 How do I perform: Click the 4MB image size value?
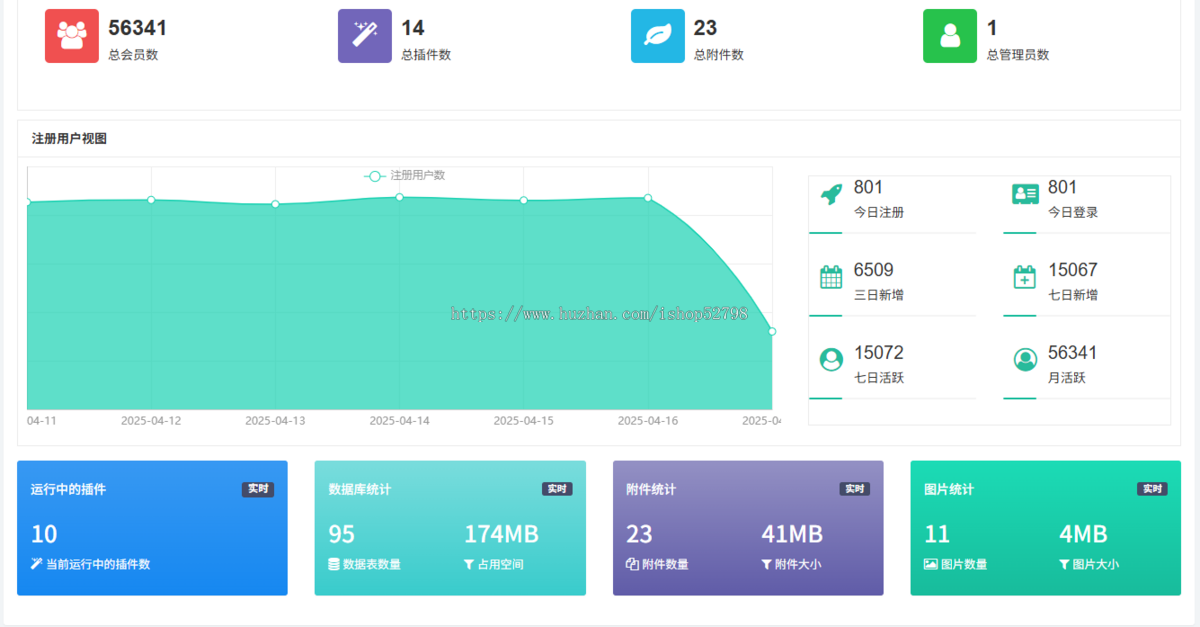point(1083,534)
